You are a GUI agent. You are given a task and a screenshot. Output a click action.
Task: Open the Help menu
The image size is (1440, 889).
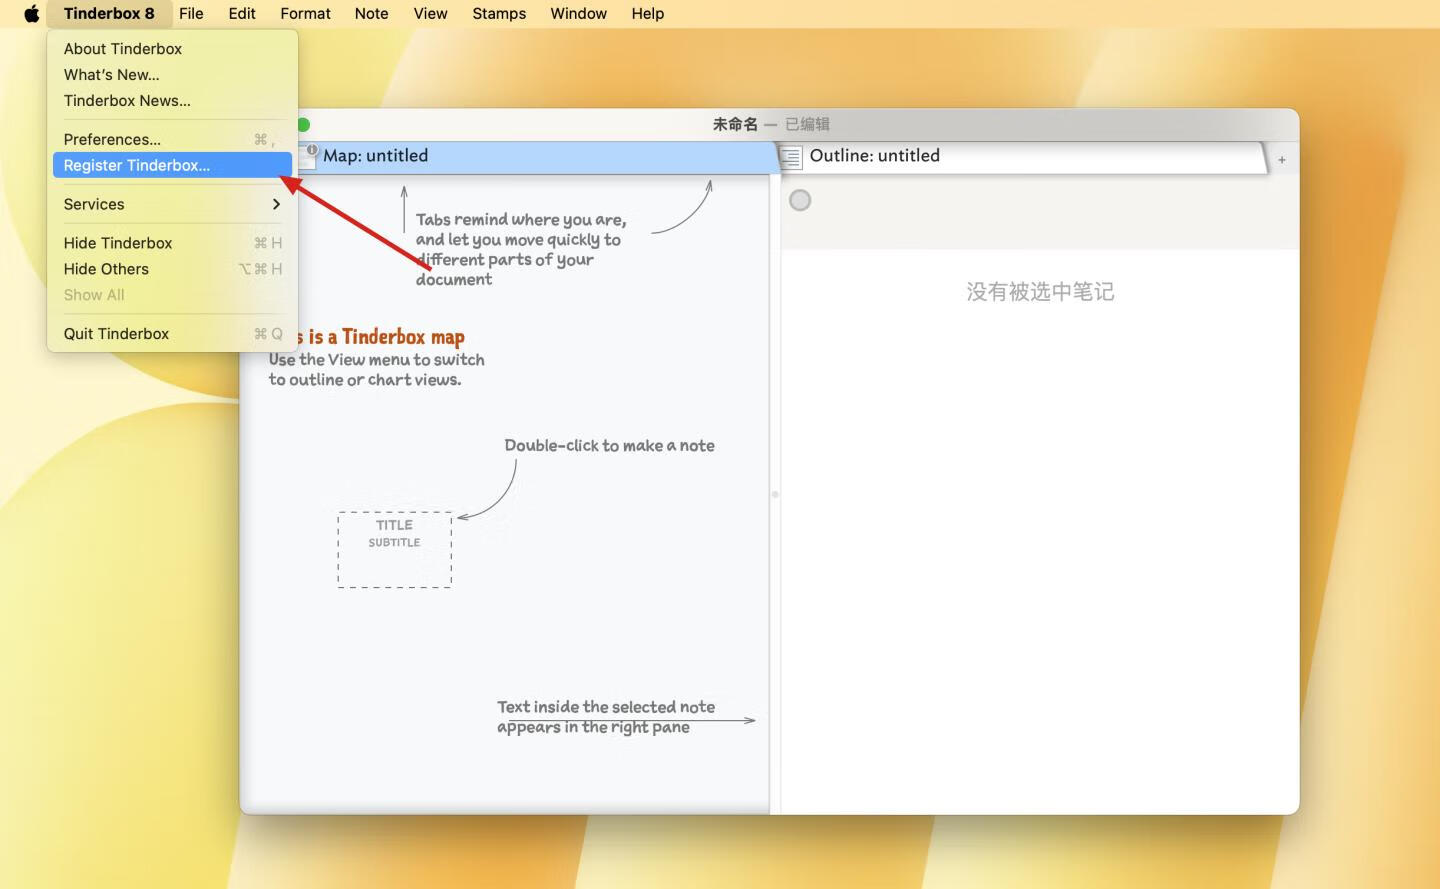pos(647,13)
